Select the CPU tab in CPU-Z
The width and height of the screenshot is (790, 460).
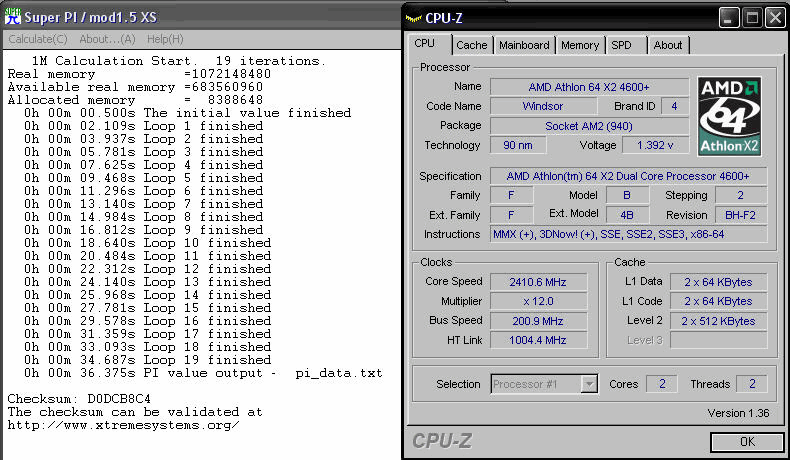click(428, 43)
